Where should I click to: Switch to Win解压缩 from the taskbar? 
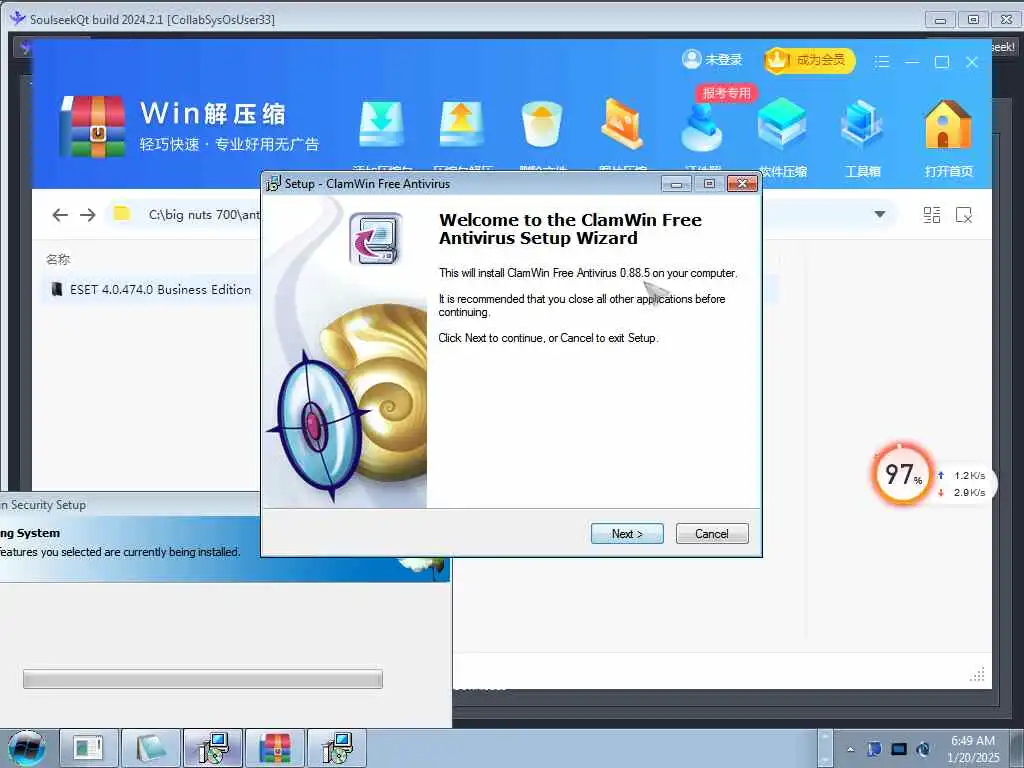coord(275,748)
